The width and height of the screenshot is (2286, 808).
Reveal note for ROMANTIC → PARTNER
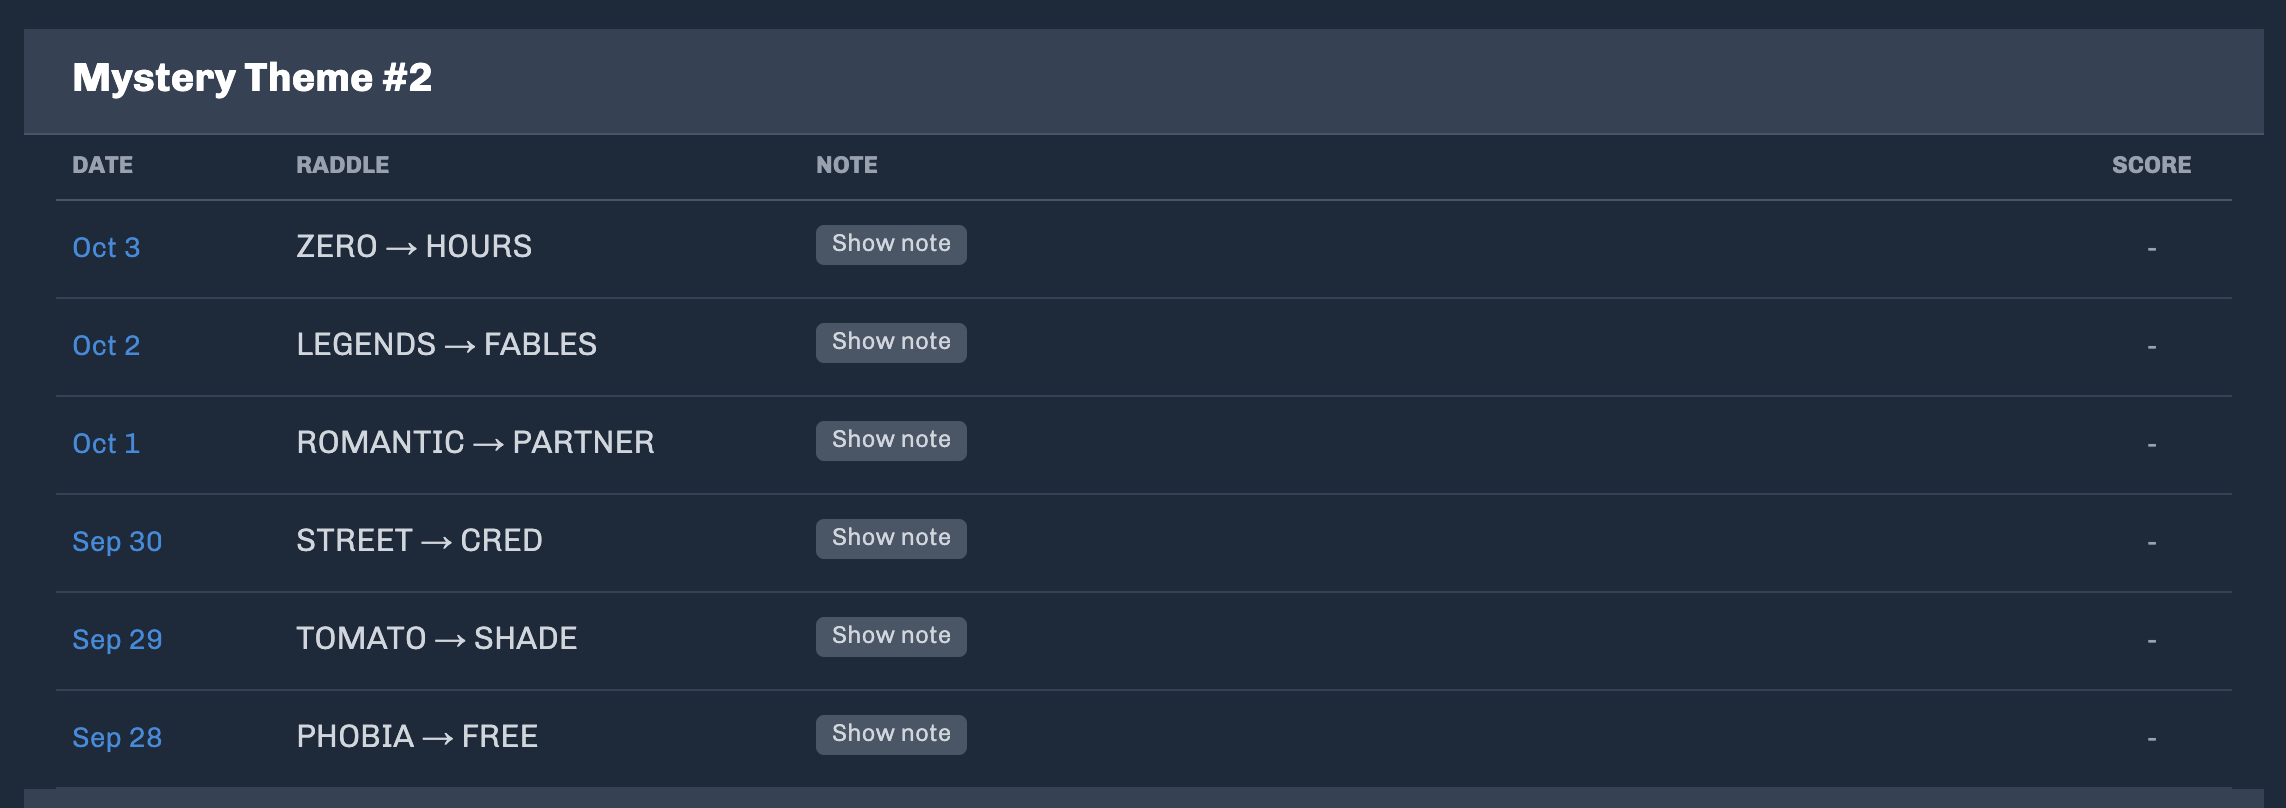[891, 441]
